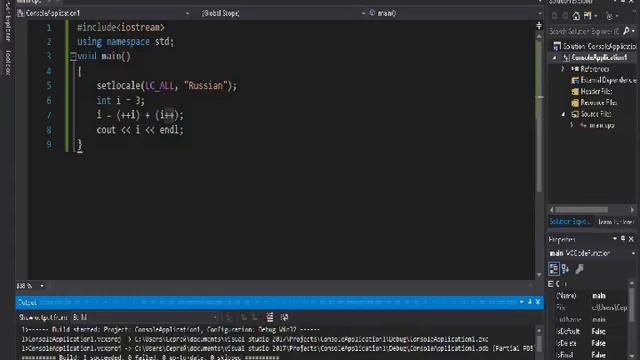Open pending changes filter icon in Solution Explorer

pos(609,16)
